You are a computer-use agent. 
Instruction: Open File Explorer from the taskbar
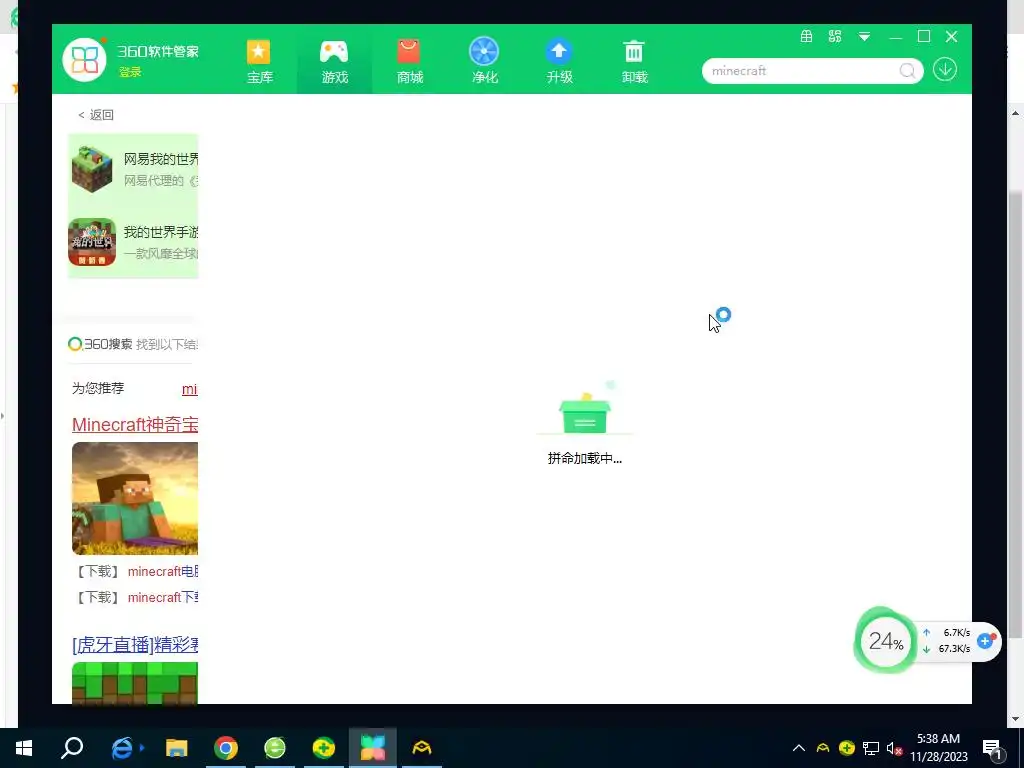[176, 748]
